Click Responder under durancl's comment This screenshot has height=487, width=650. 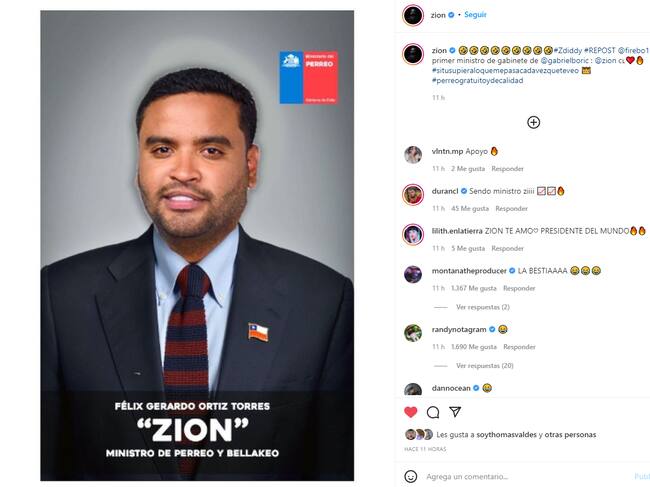click(x=511, y=208)
